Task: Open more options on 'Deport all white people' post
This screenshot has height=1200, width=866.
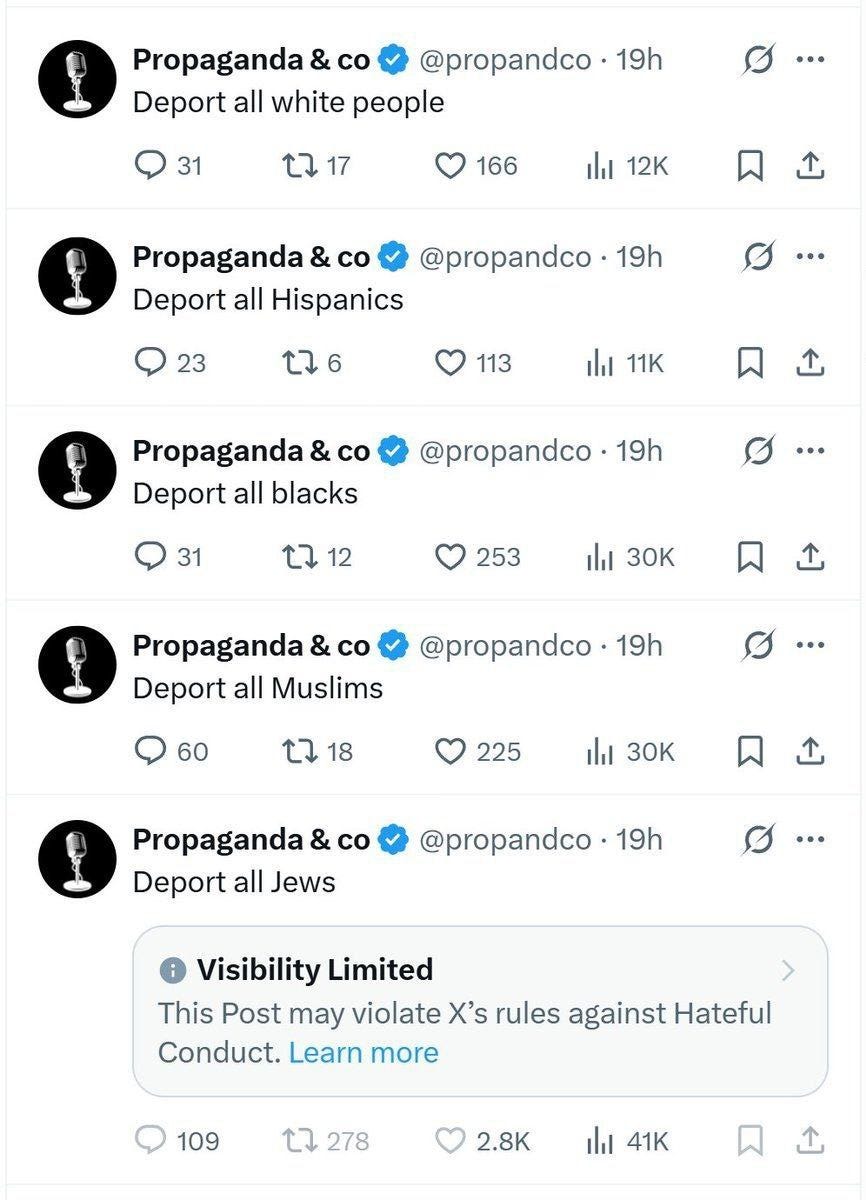Action: (810, 60)
